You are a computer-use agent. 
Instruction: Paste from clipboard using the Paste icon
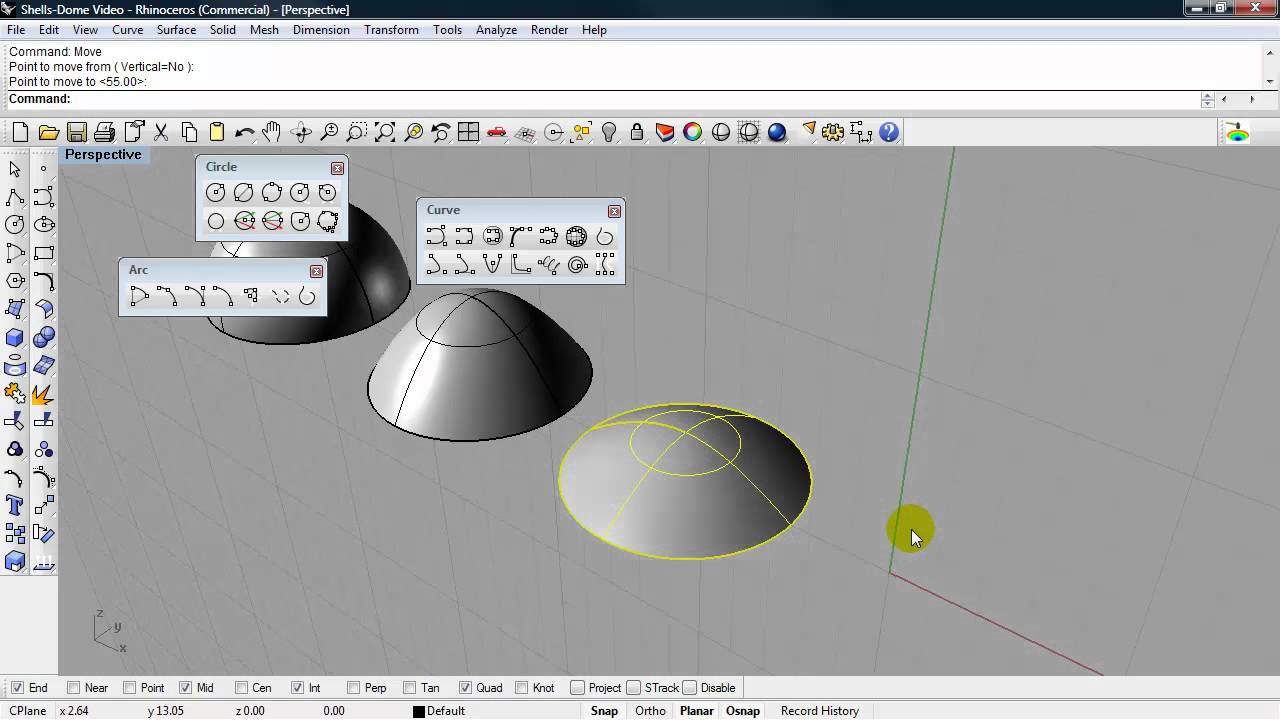[216, 132]
